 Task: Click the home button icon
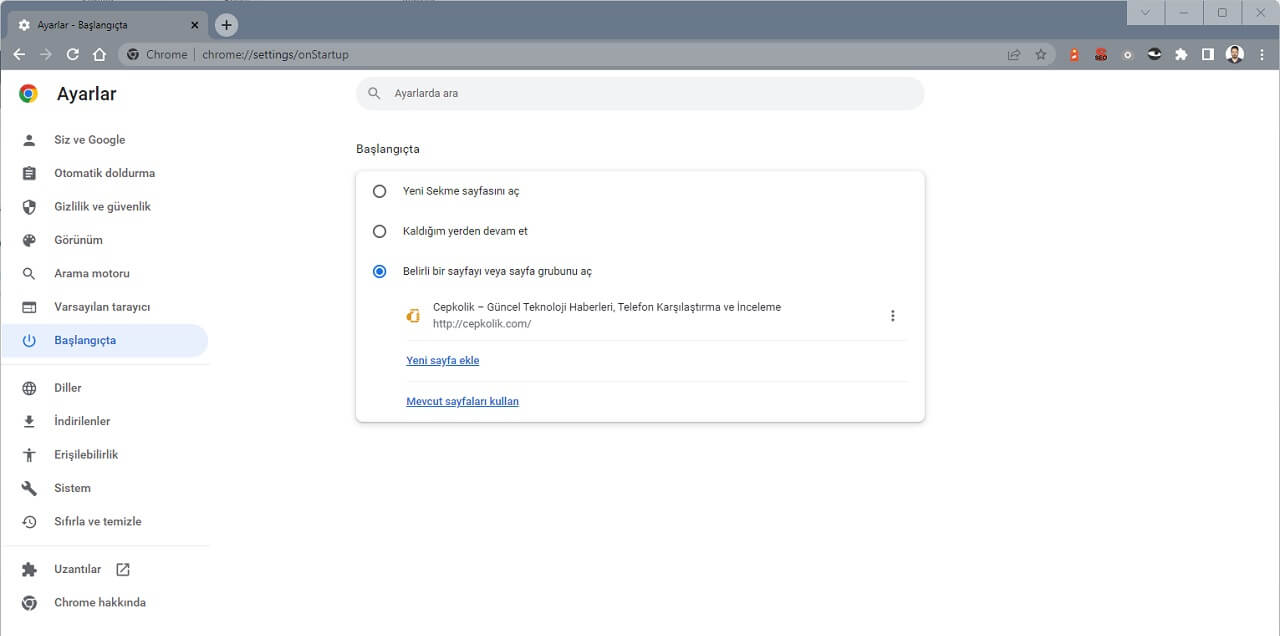(x=99, y=55)
